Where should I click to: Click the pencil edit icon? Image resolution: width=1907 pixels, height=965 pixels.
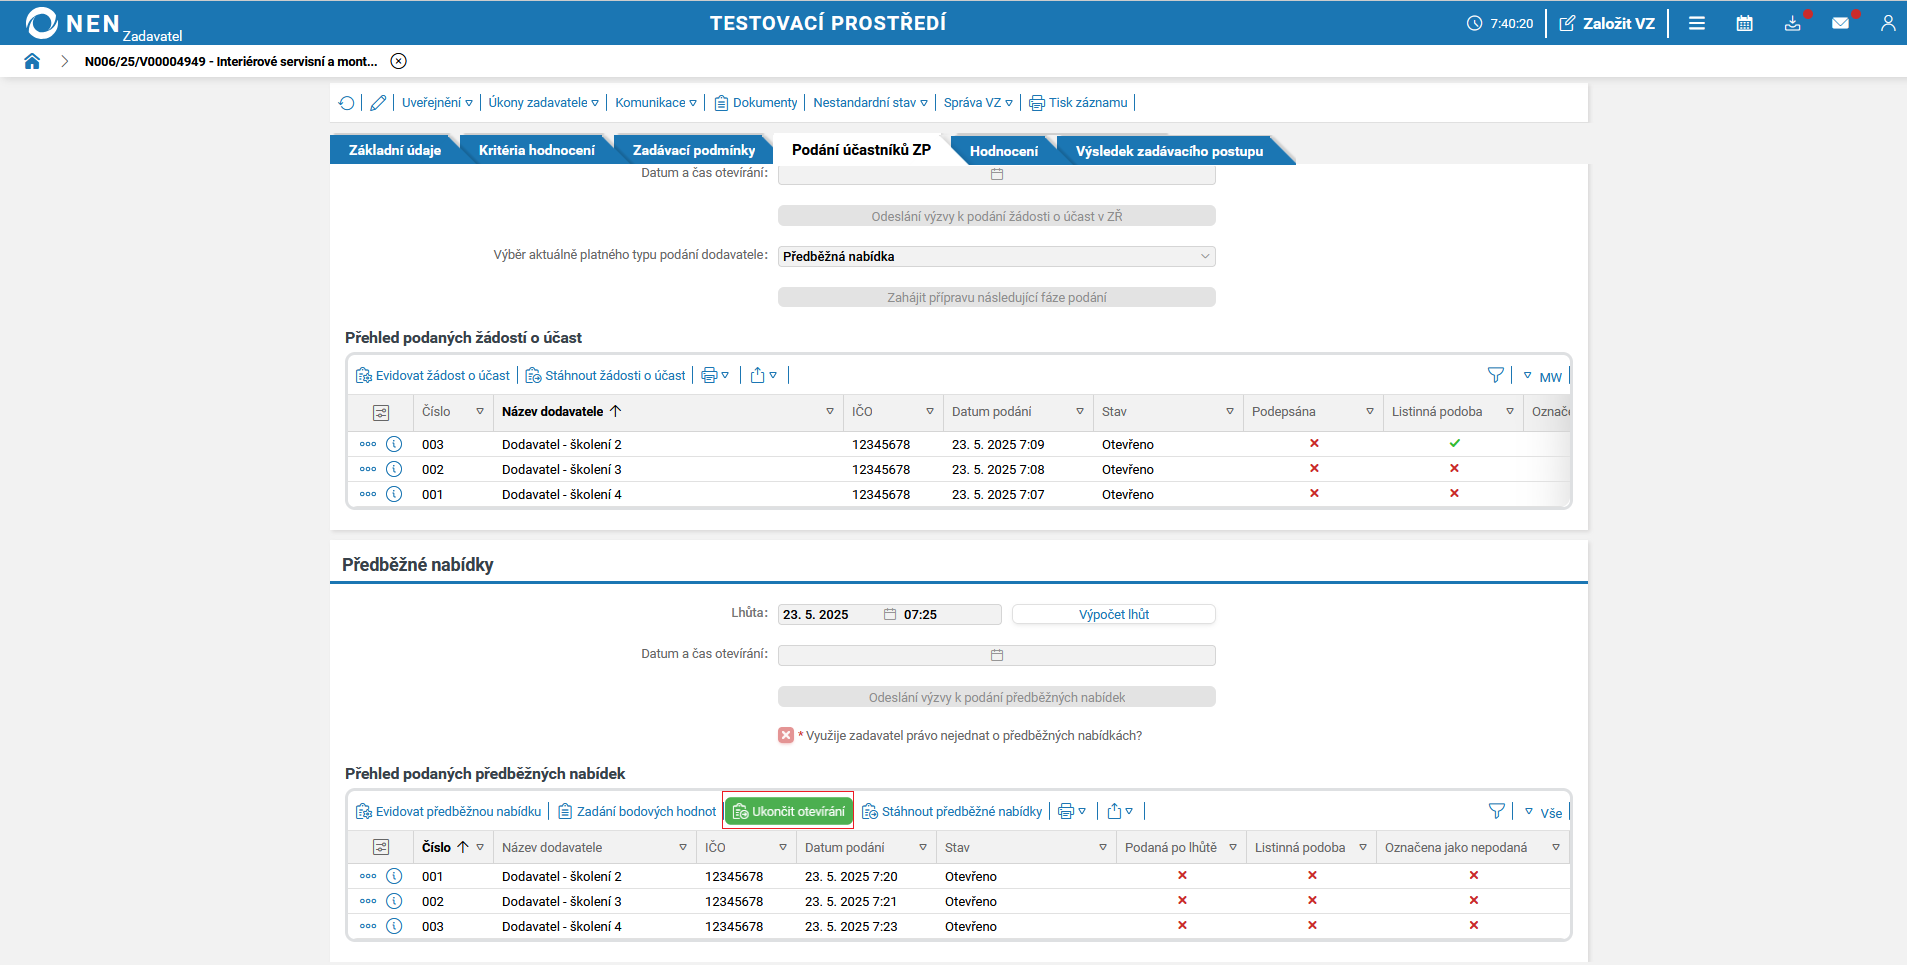tap(378, 103)
